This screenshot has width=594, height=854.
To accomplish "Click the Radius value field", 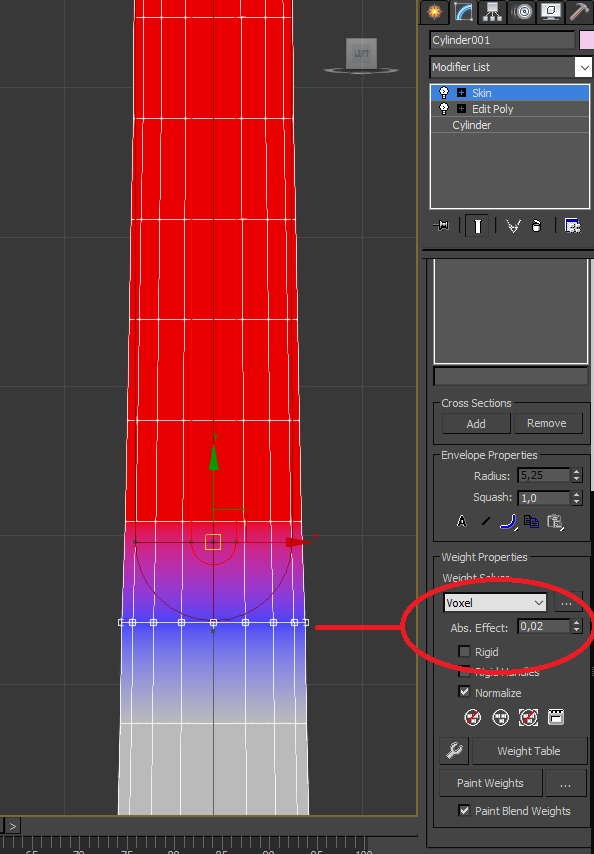I will [543, 475].
